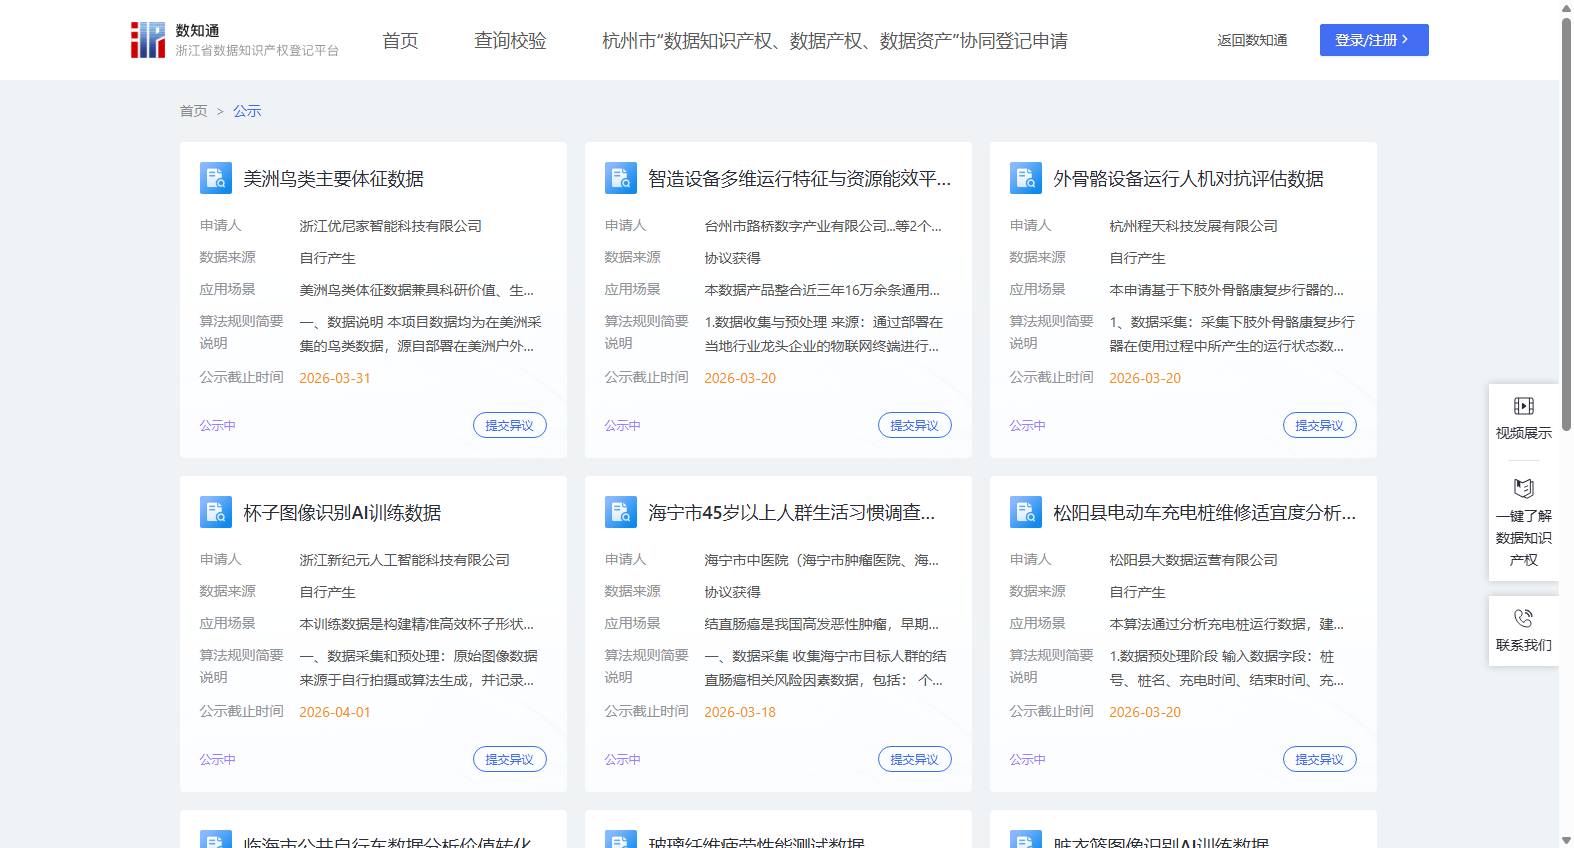1574x848 pixels.
Task: Click the page vertical scrollbar
Action: point(1566,224)
